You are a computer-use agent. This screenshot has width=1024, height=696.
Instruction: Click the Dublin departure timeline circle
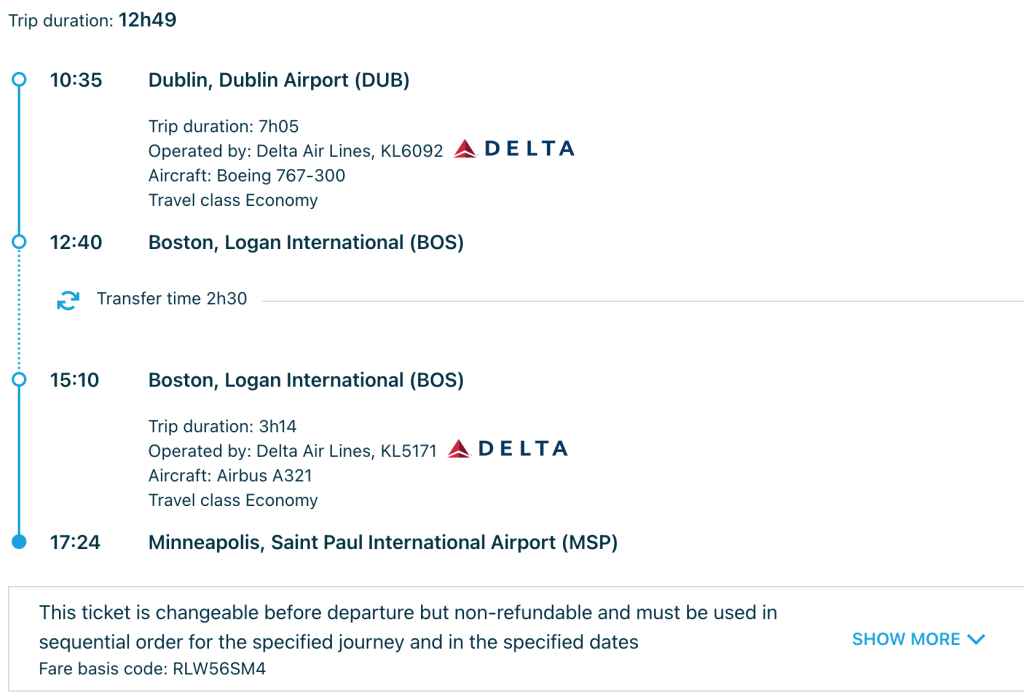(x=19, y=80)
